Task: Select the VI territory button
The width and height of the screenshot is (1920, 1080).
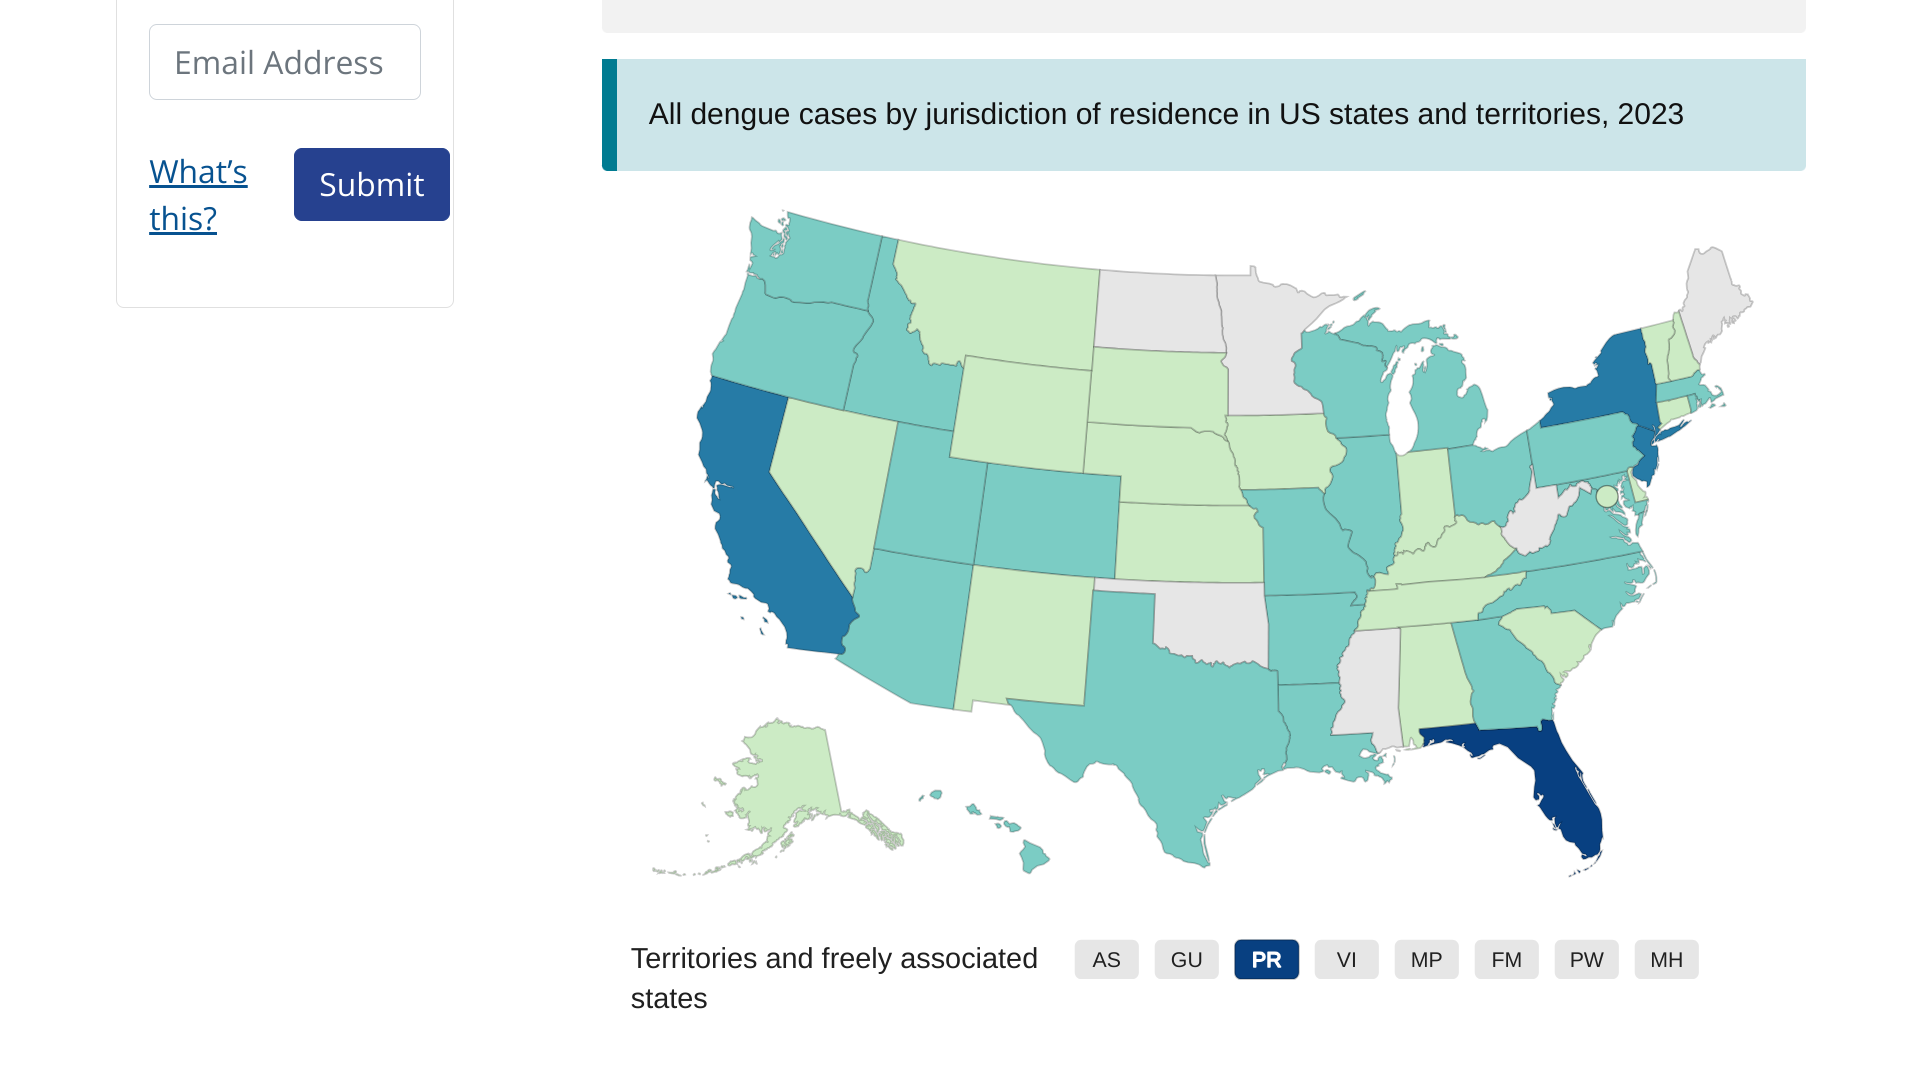Action: tap(1346, 960)
